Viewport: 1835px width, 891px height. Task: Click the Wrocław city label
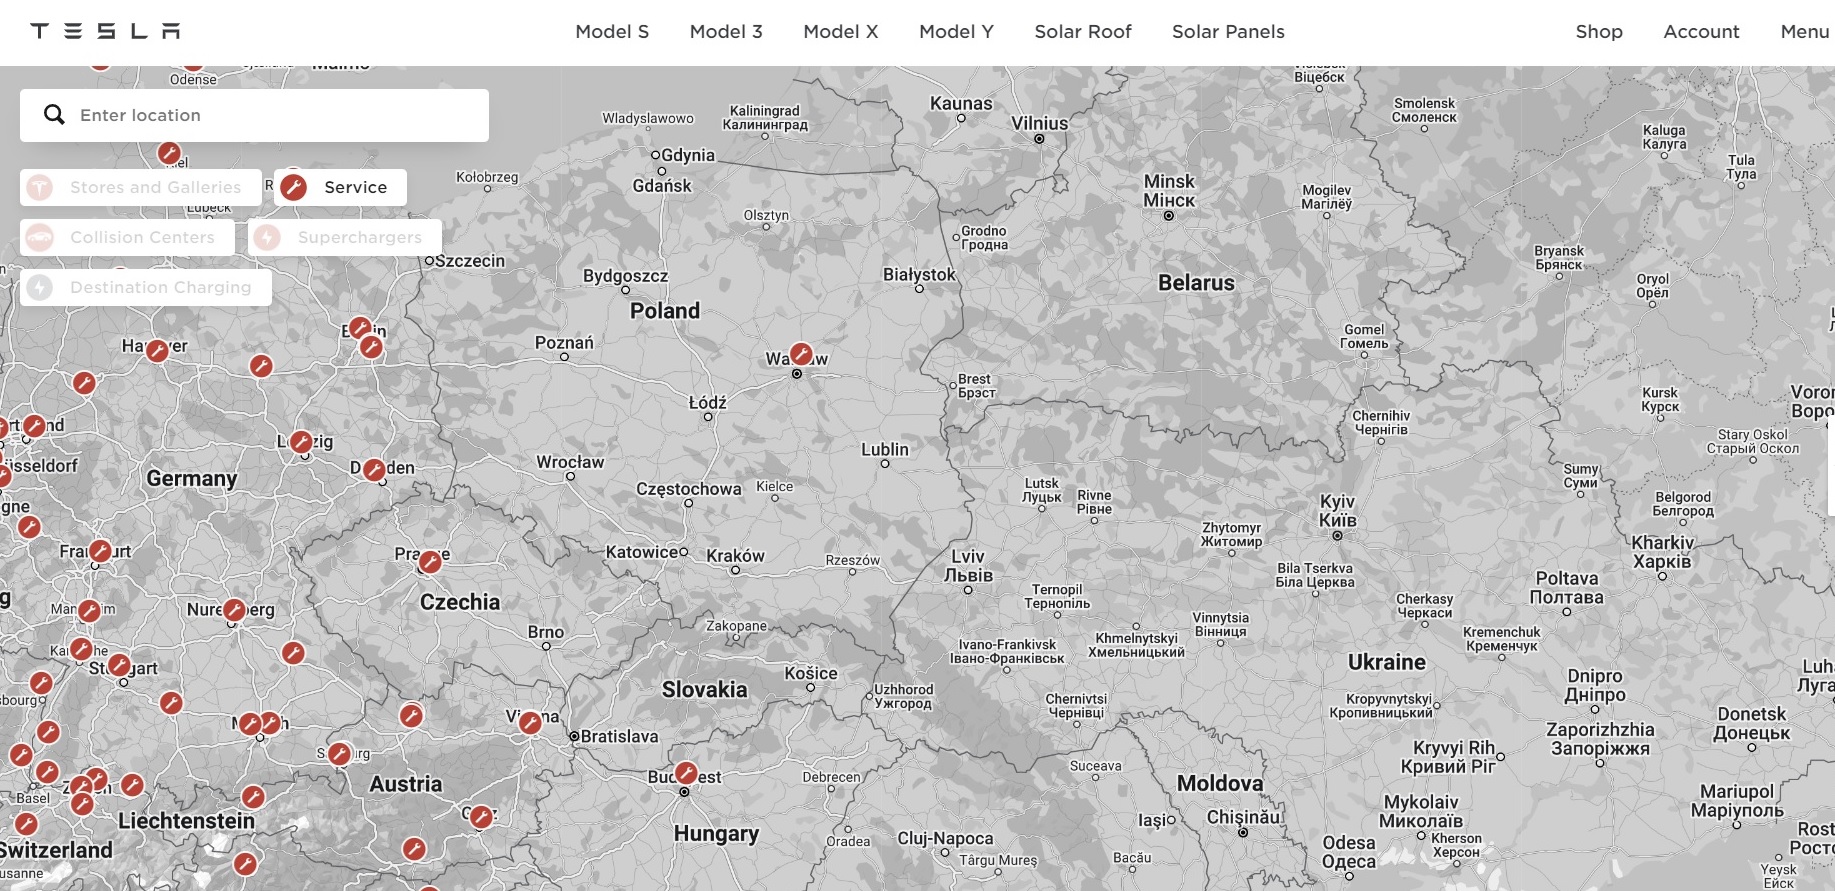570,462
